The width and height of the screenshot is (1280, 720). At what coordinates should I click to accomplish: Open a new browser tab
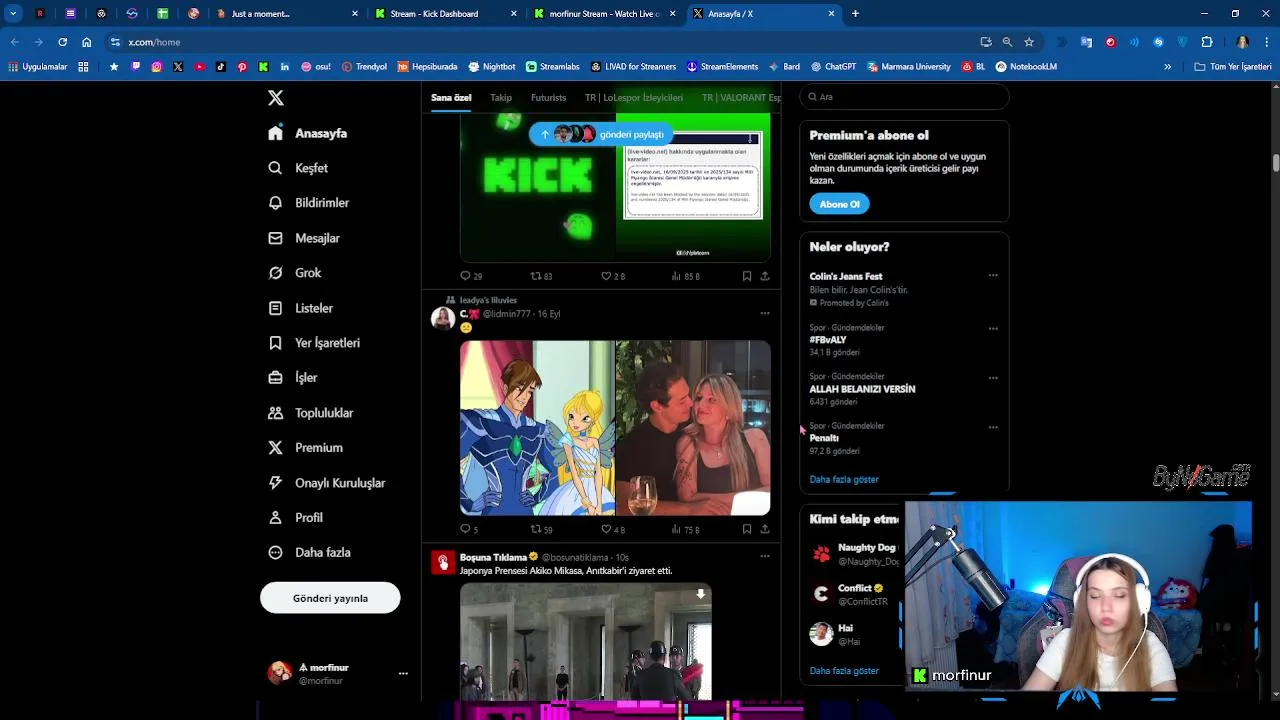click(855, 14)
